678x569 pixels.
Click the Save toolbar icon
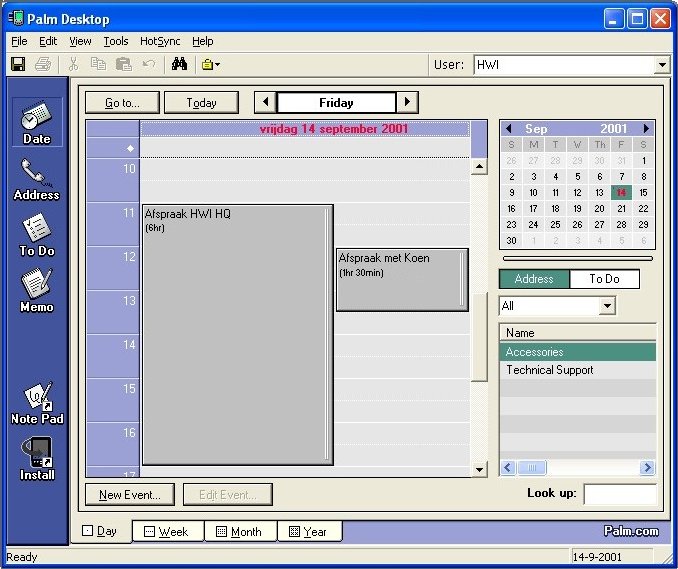pos(18,65)
